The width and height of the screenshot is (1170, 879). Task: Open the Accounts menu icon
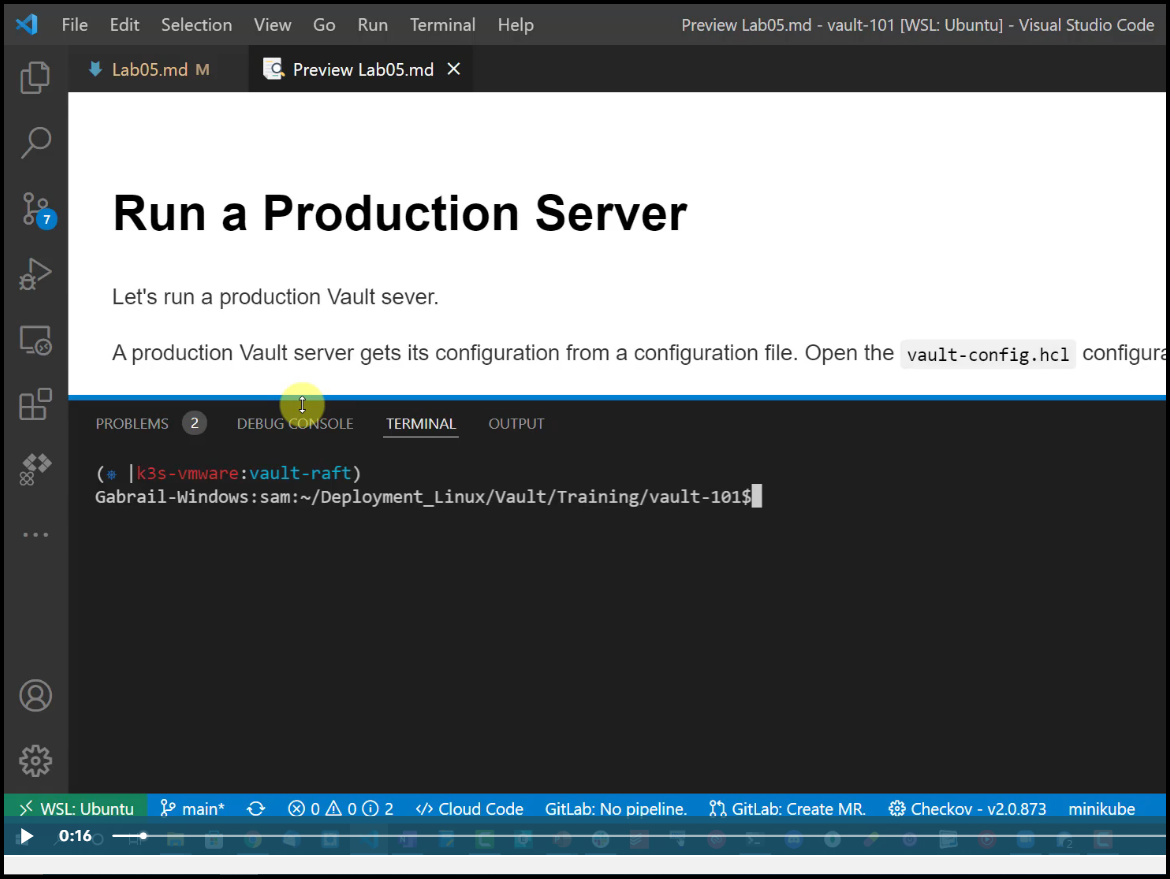pos(35,695)
